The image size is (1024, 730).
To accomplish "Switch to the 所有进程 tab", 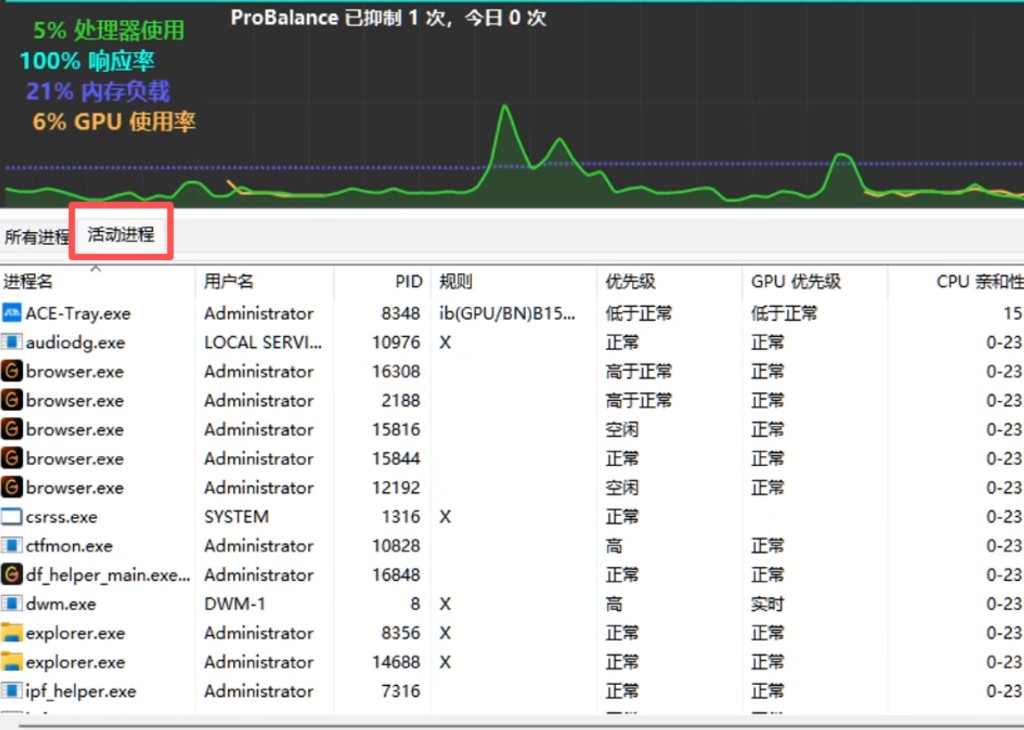I will click(x=36, y=236).
